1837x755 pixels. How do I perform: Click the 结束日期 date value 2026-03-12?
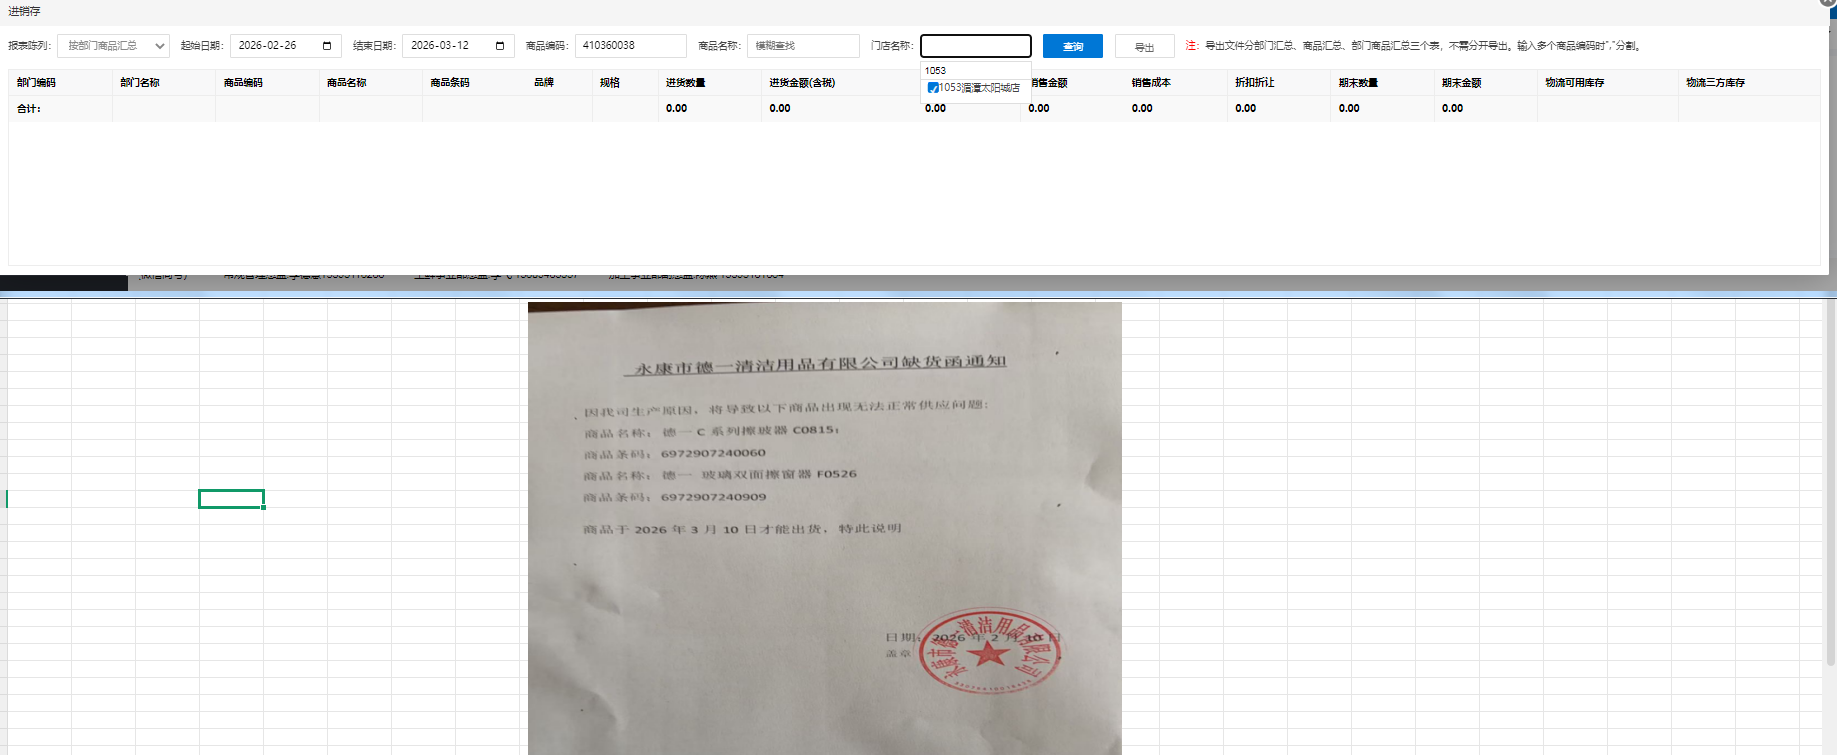tap(440, 46)
